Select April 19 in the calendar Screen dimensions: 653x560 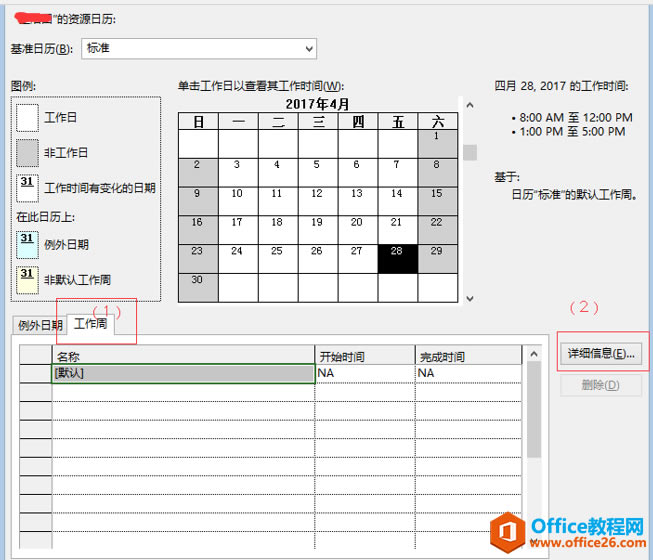coord(318,230)
